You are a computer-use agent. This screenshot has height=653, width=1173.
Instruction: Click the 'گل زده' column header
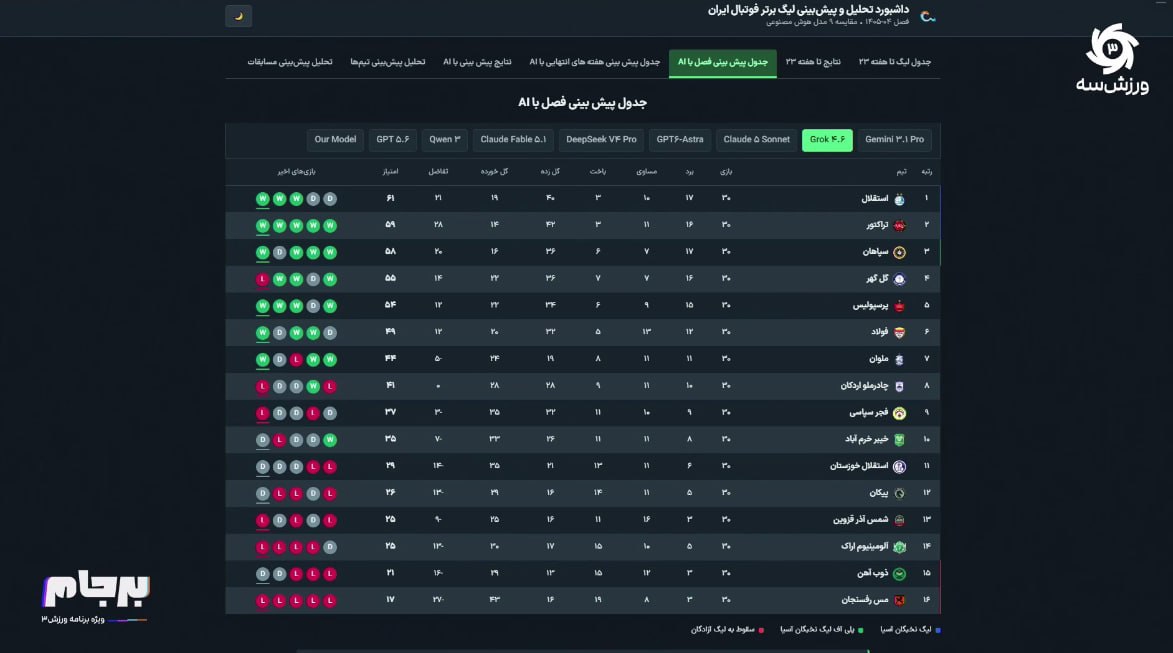pyautogui.click(x=550, y=172)
